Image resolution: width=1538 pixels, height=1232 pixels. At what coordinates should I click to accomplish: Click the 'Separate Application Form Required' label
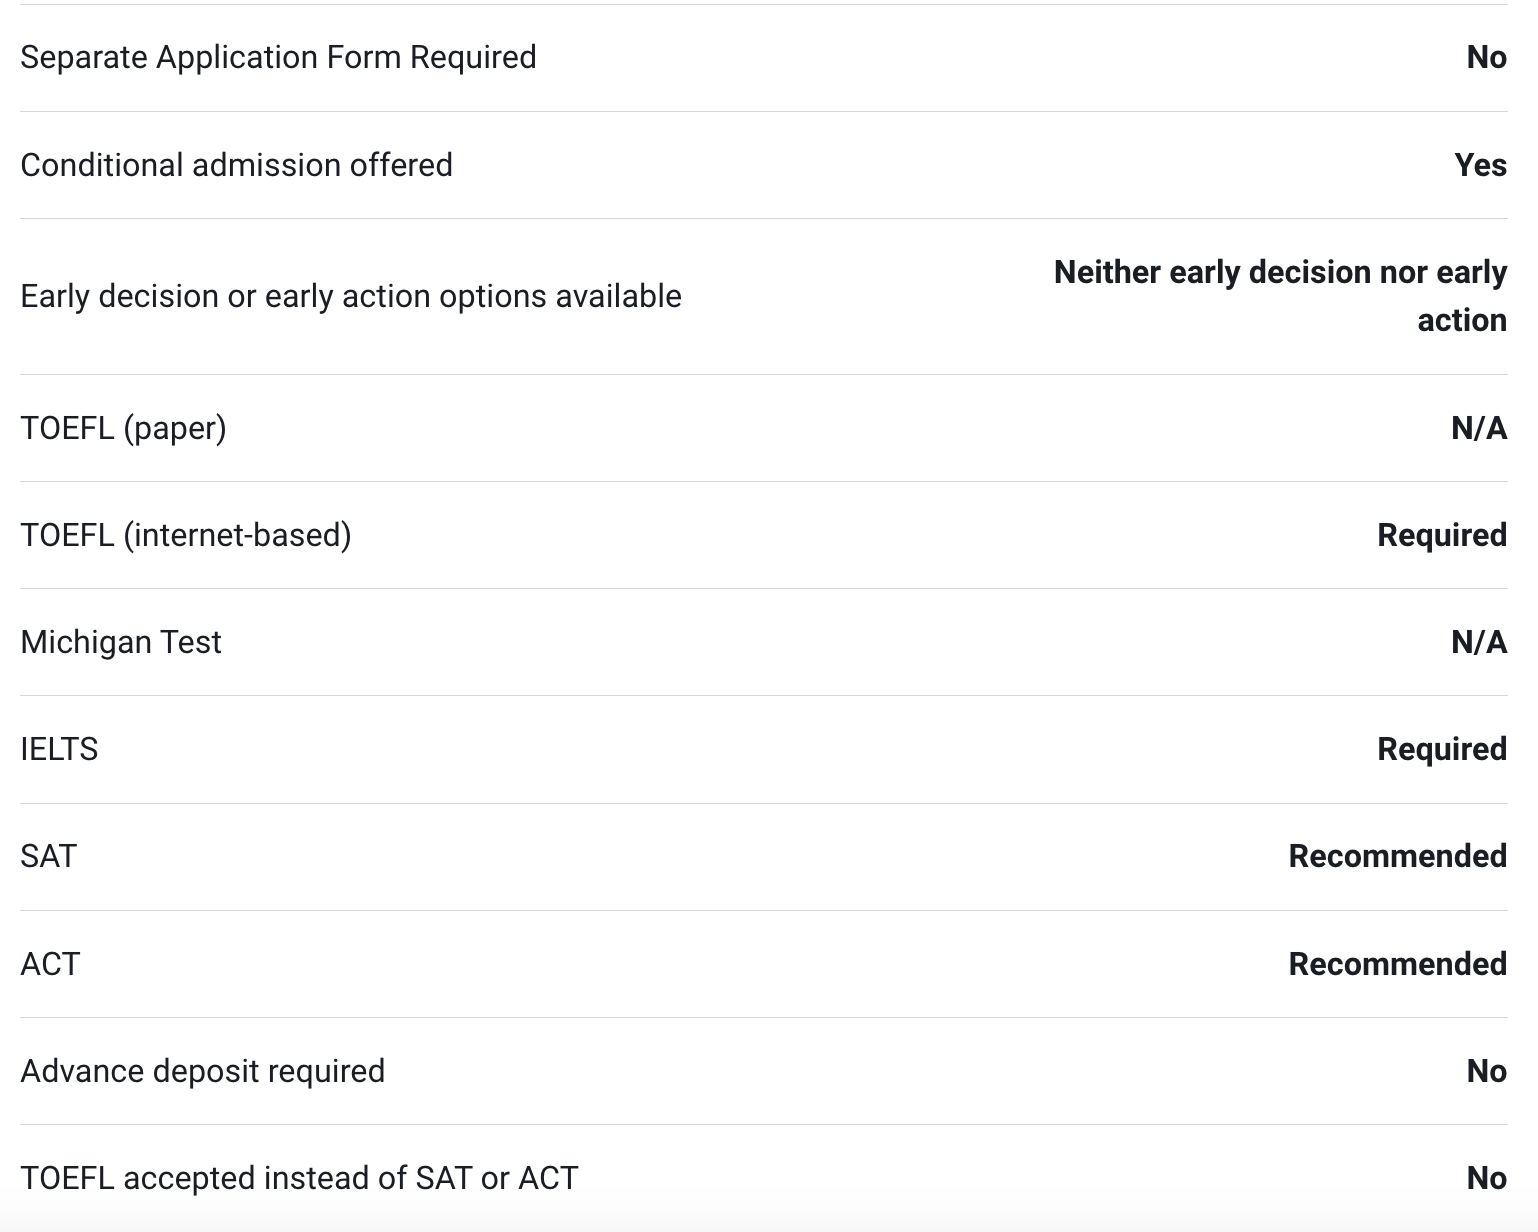point(278,58)
